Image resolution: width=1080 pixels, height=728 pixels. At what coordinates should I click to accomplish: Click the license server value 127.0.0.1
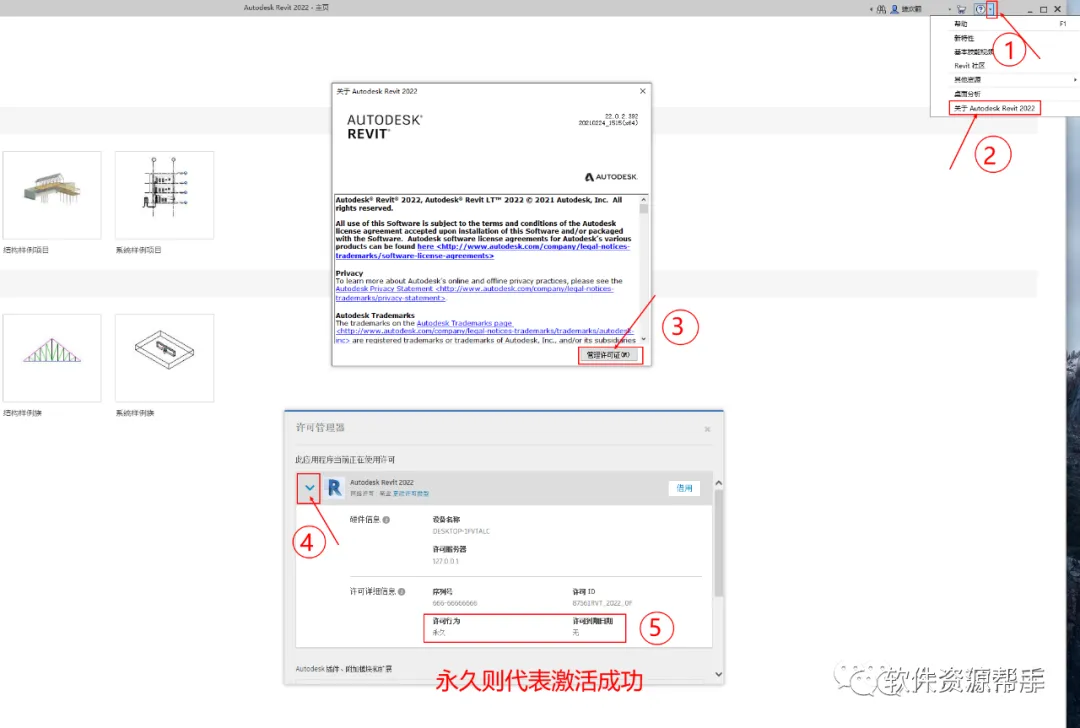446,561
